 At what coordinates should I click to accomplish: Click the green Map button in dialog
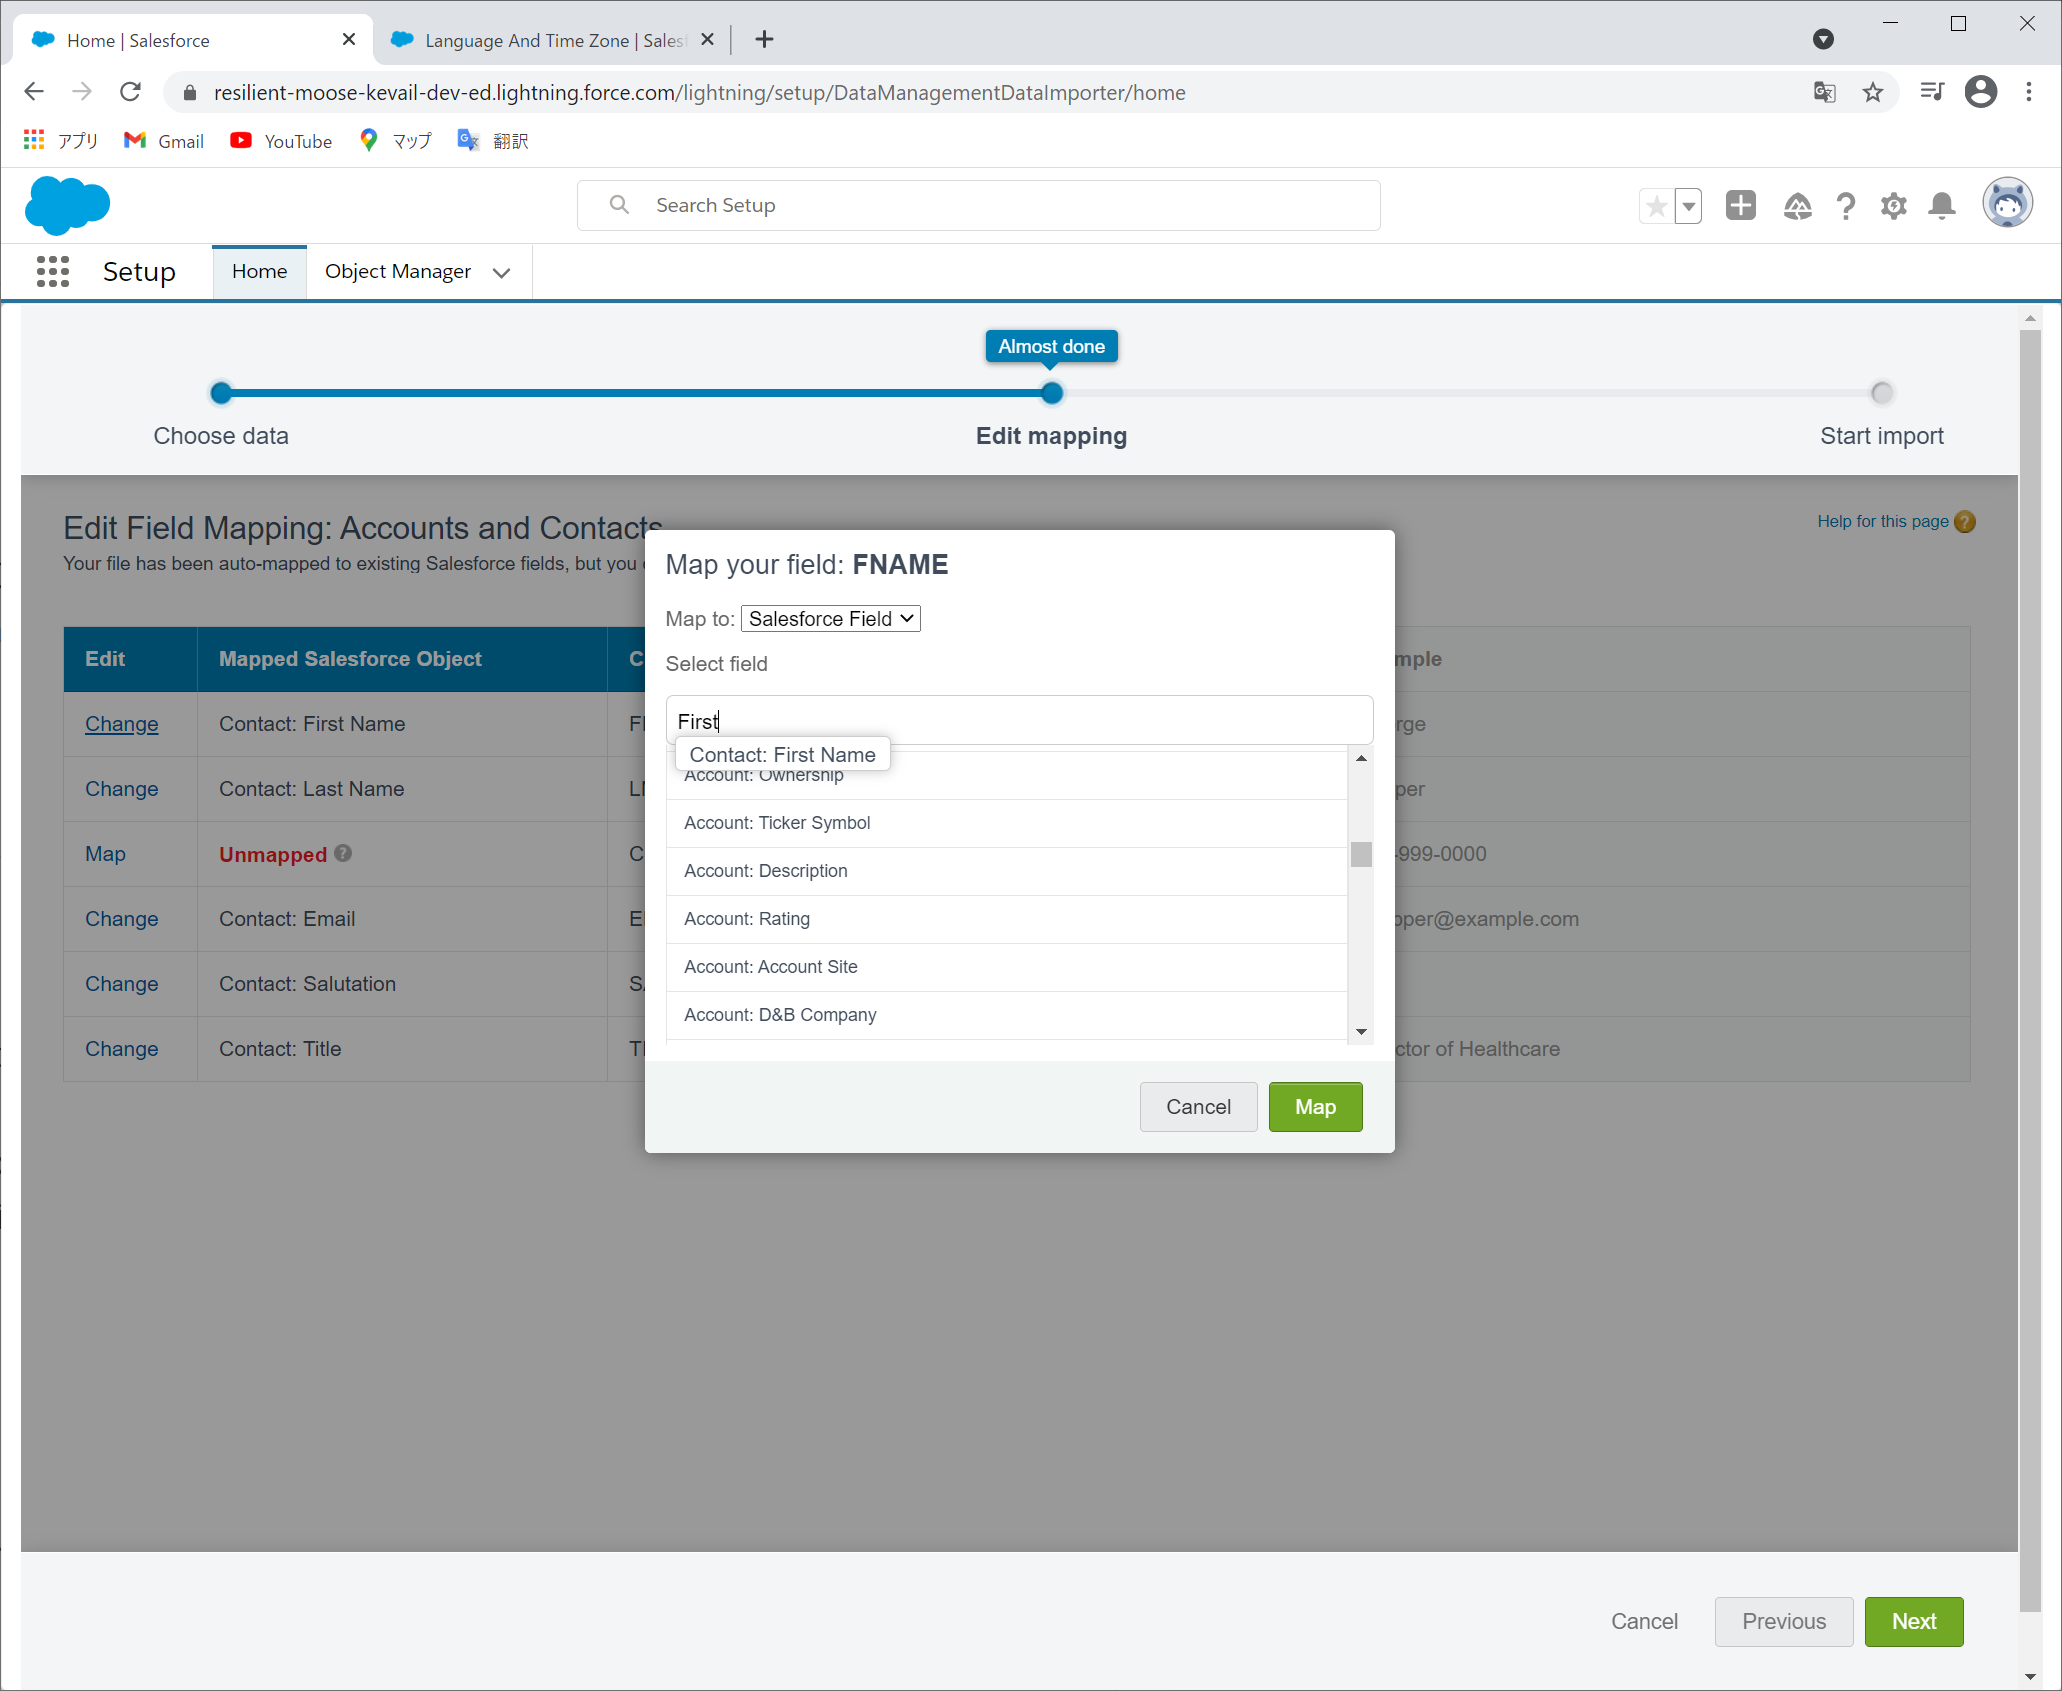coord(1314,1107)
